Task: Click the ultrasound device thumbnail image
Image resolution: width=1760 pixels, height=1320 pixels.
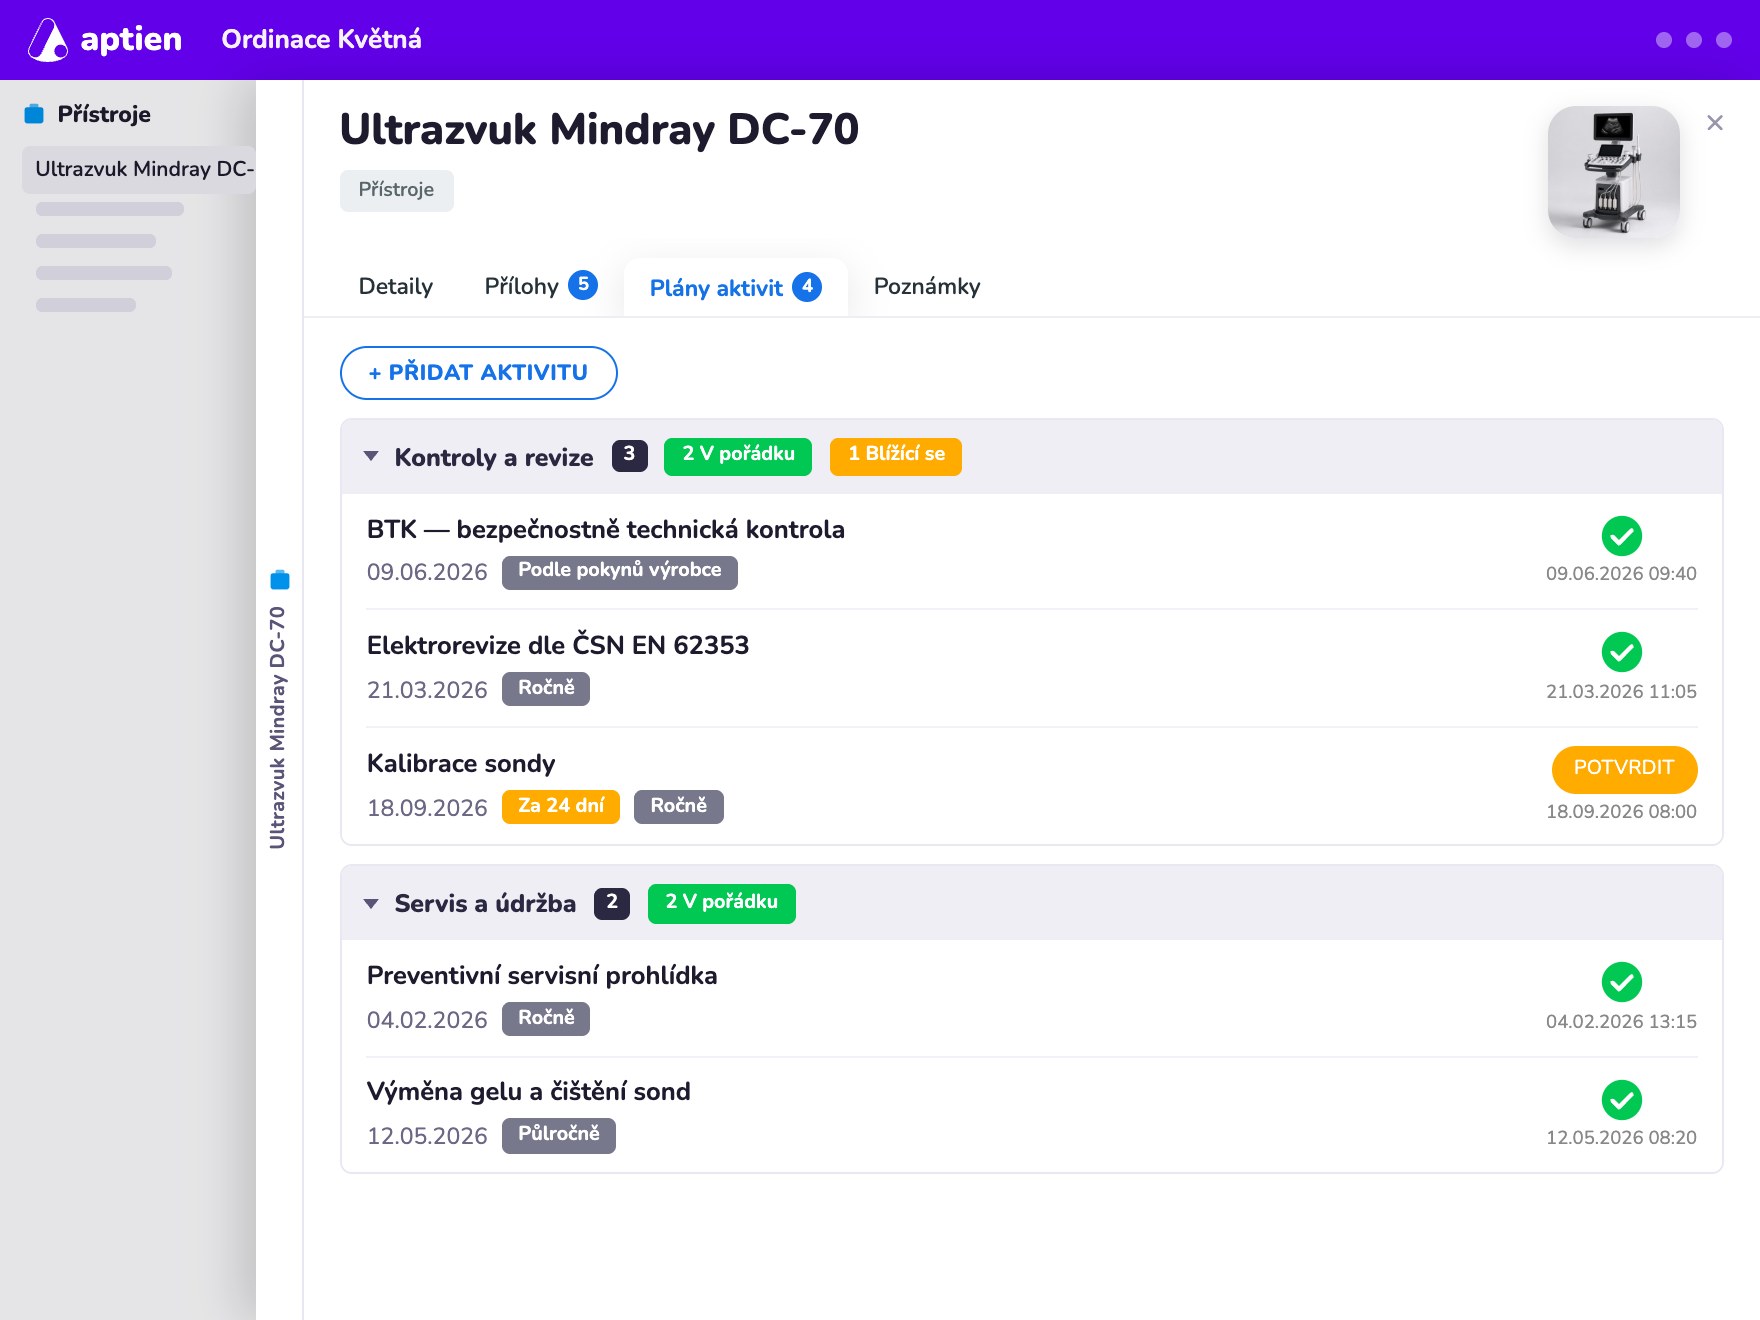Action: pos(1614,171)
